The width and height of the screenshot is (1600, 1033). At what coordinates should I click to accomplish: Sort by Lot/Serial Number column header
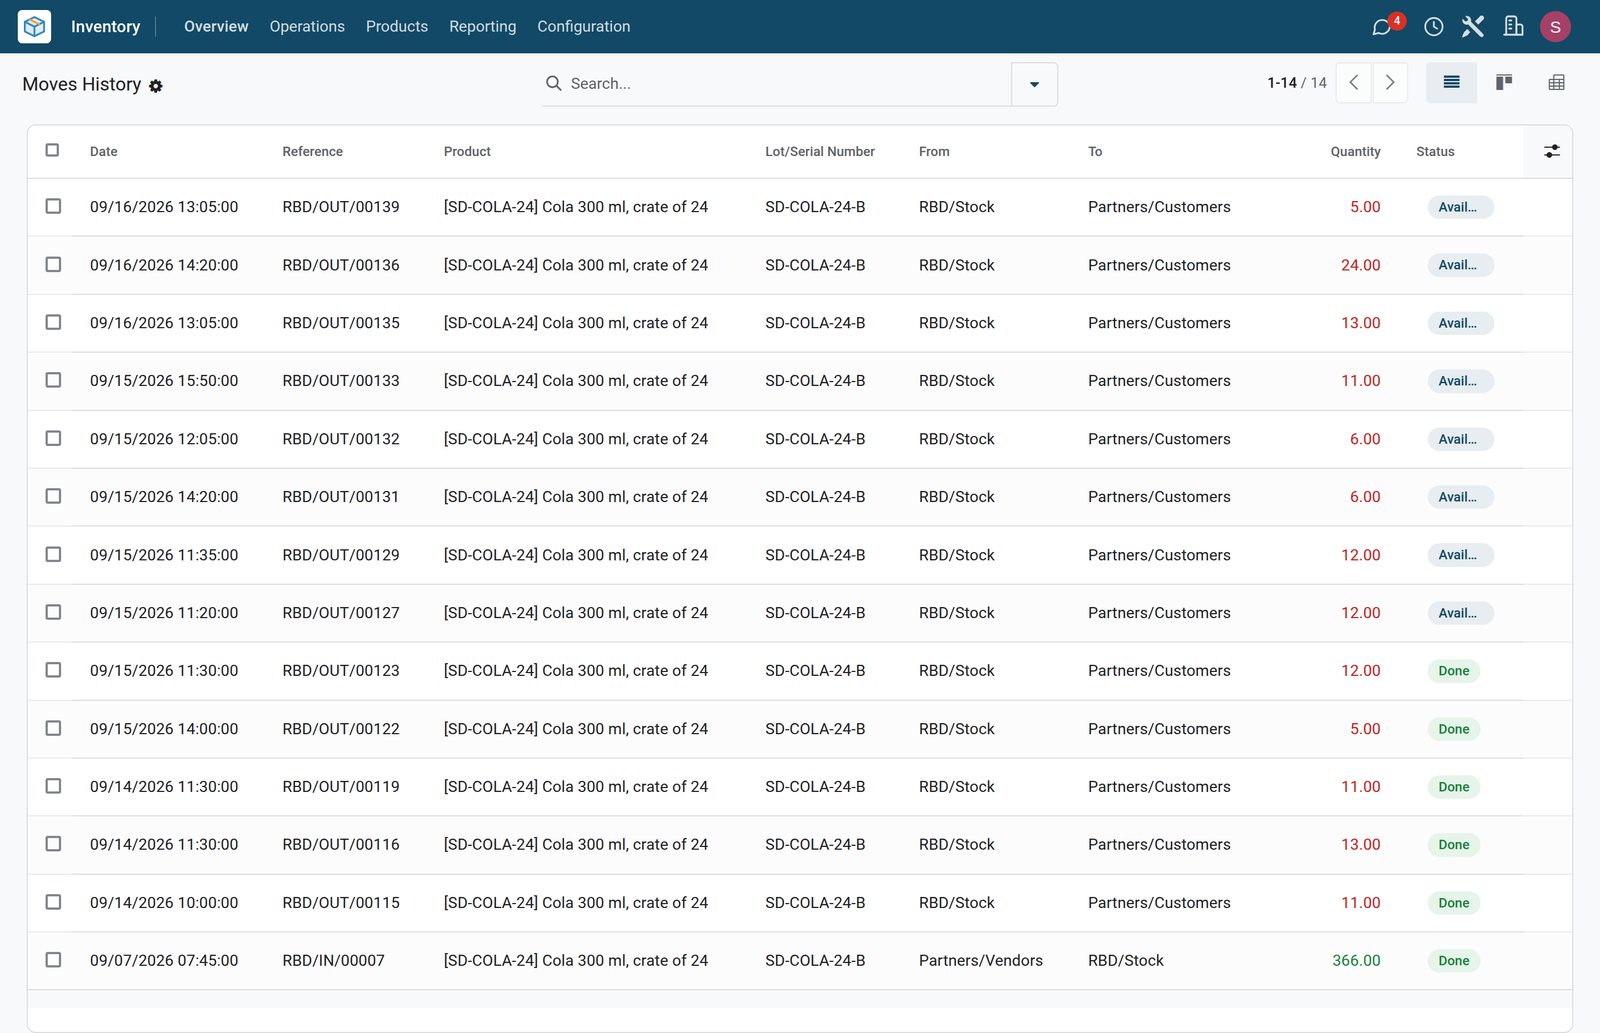[820, 152]
